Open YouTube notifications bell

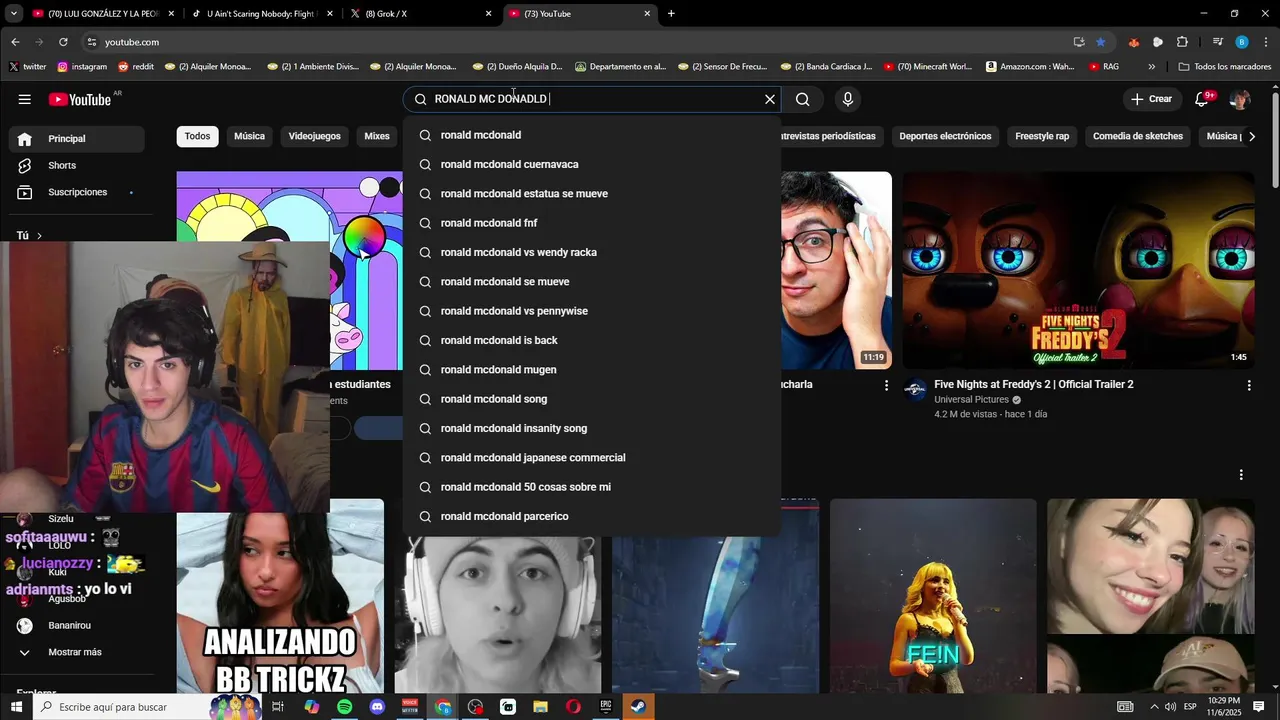(x=1203, y=99)
